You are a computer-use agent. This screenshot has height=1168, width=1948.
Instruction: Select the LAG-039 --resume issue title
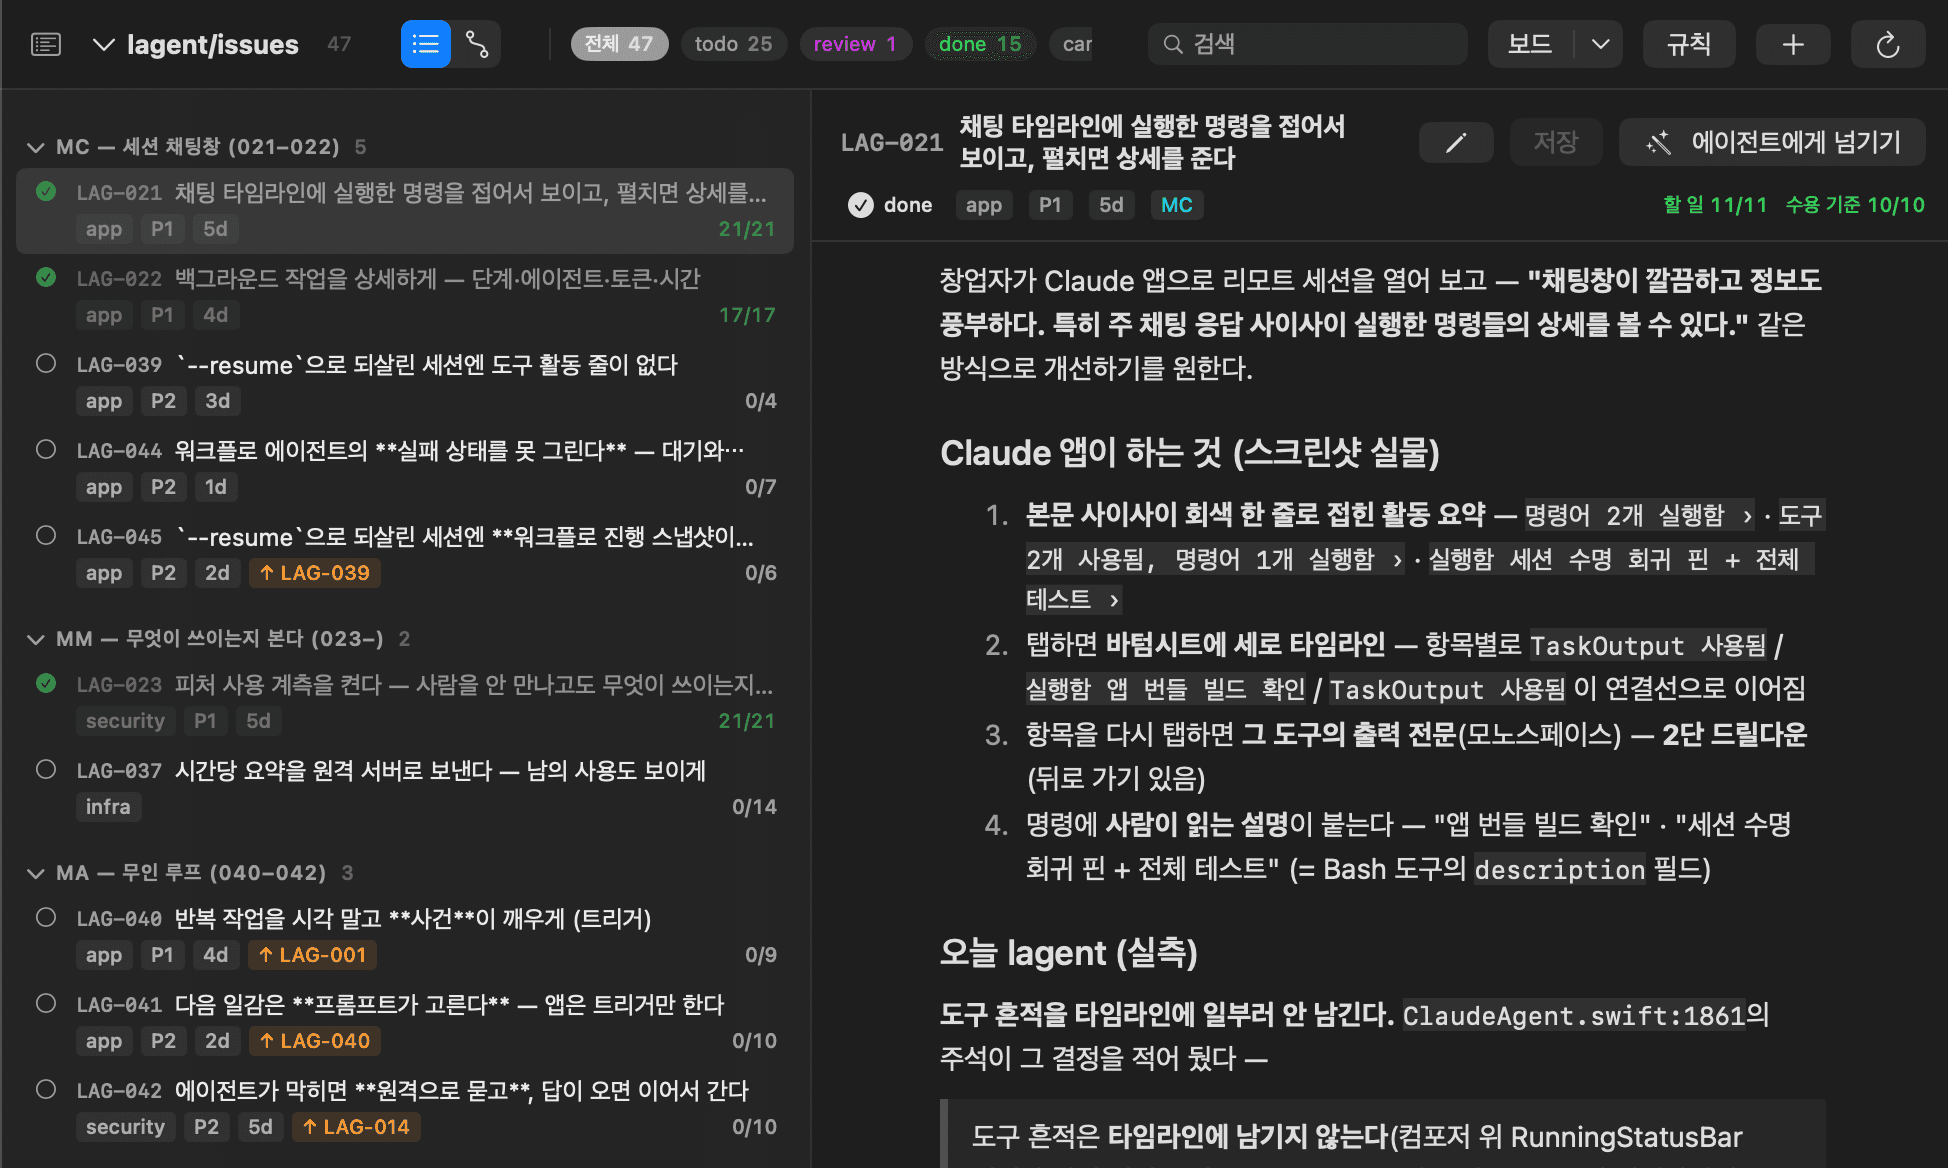(426, 365)
